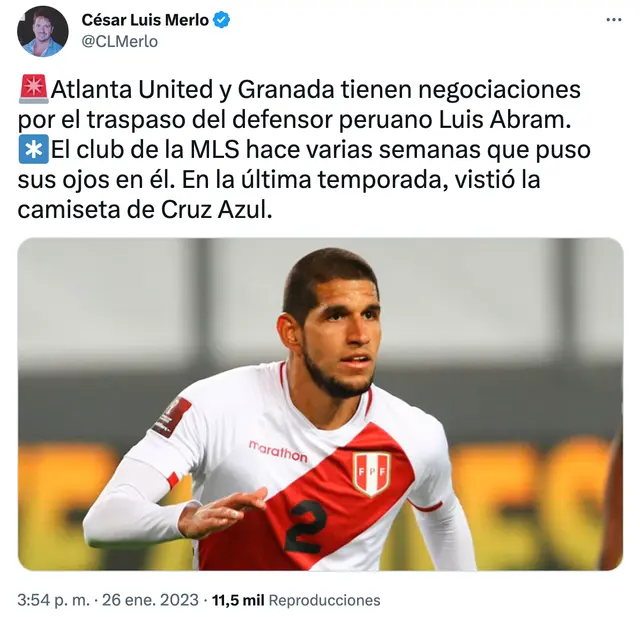Click the 'Cruz Azul' text in tweet
The height and width of the screenshot is (617, 640).
pos(216,210)
